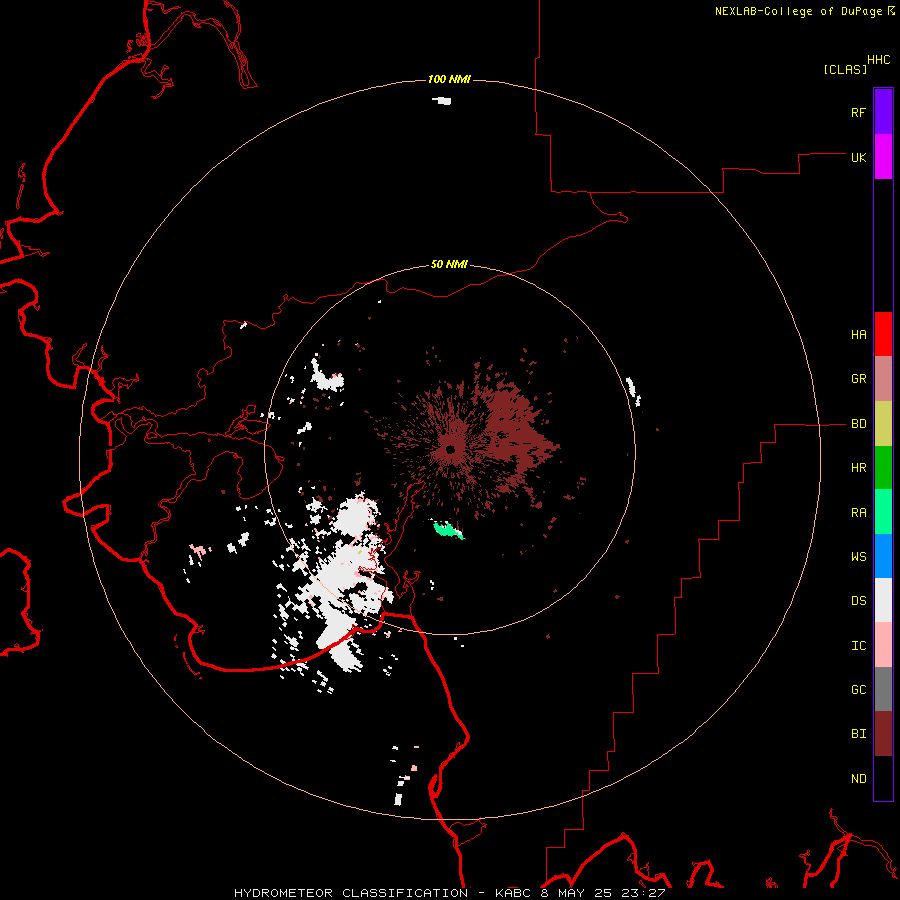Select the WS blue legend swatch
The width and height of the screenshot is (900, 900).
(883, 556)
